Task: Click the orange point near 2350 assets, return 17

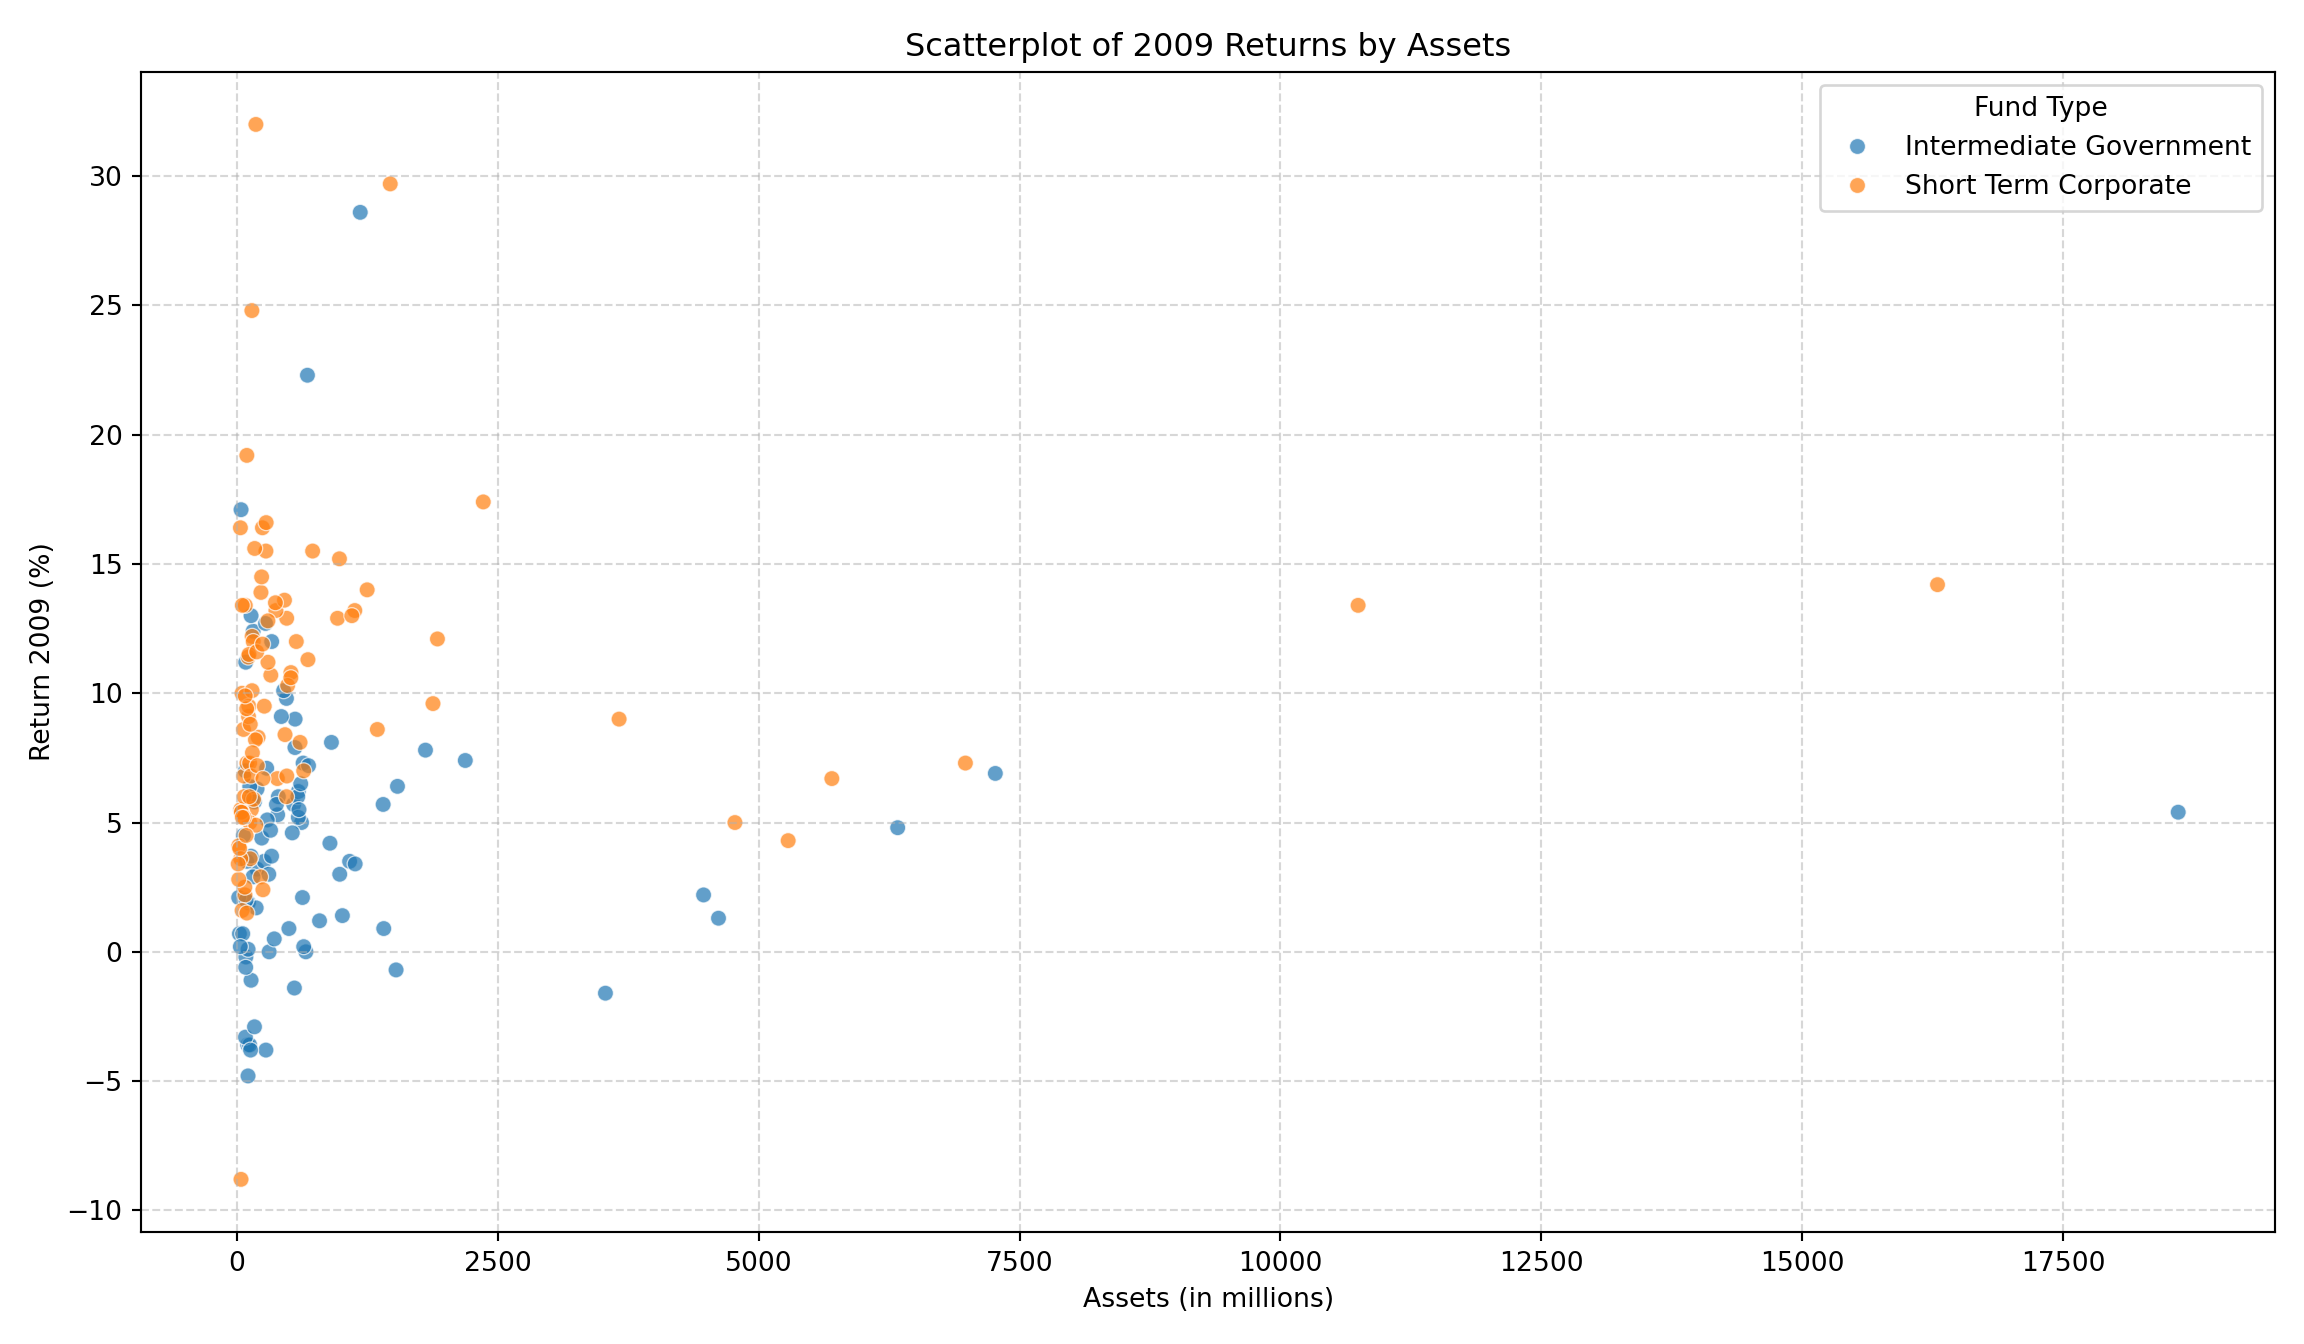Action: tap(483, 502)
